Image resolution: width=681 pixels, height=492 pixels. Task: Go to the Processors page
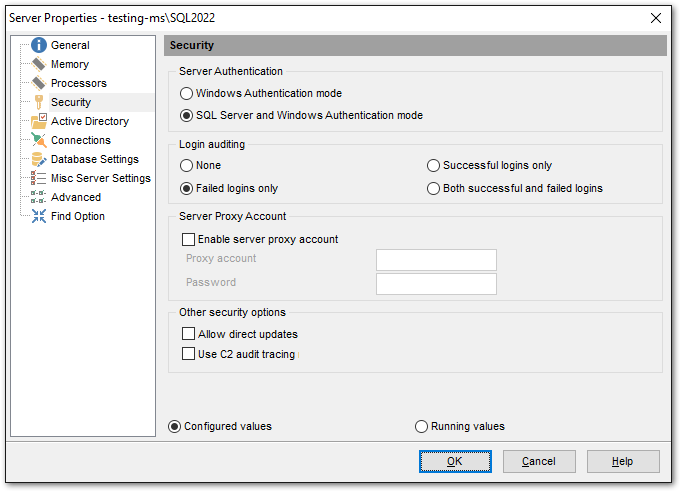(x=79, y=83)
